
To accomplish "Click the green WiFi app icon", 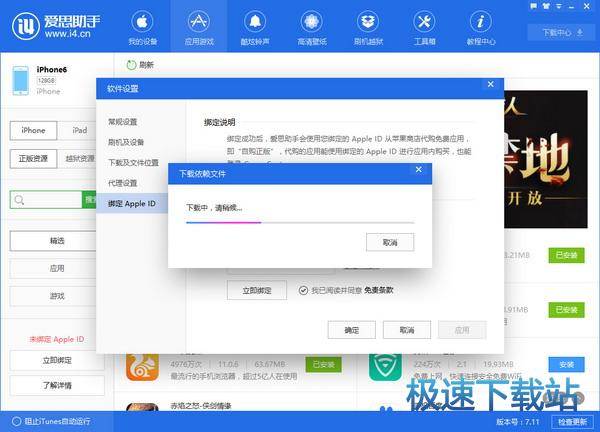I will coord(385,367).
